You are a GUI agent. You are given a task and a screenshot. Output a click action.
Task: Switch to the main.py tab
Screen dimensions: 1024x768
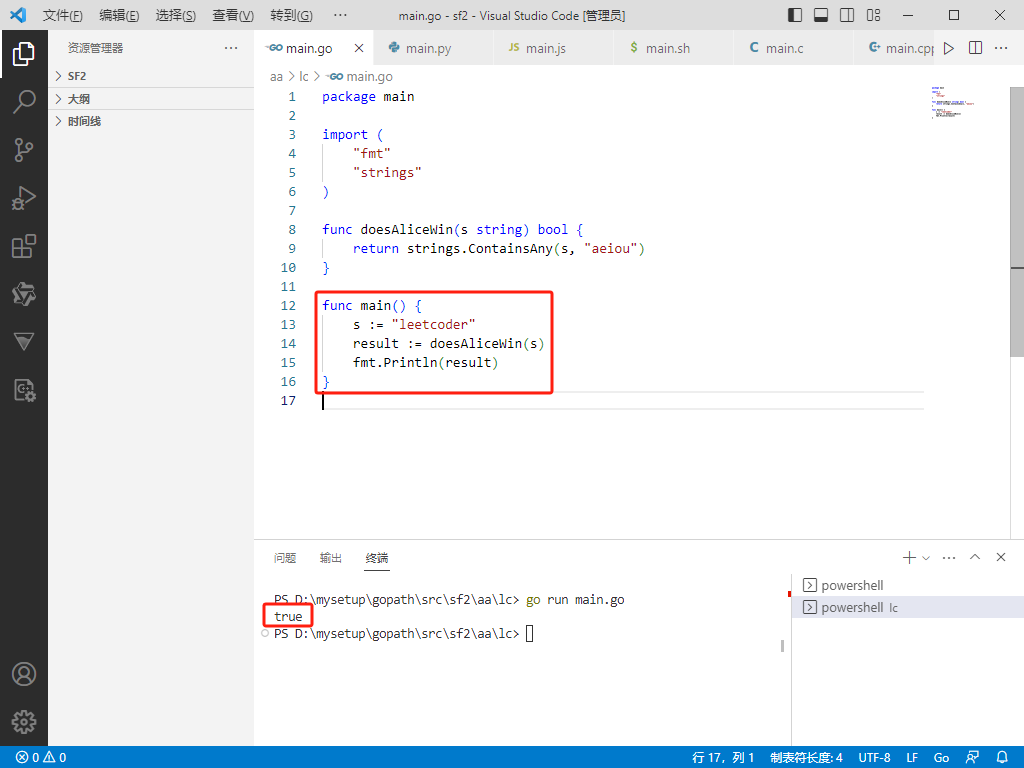[x=433, y=48]
